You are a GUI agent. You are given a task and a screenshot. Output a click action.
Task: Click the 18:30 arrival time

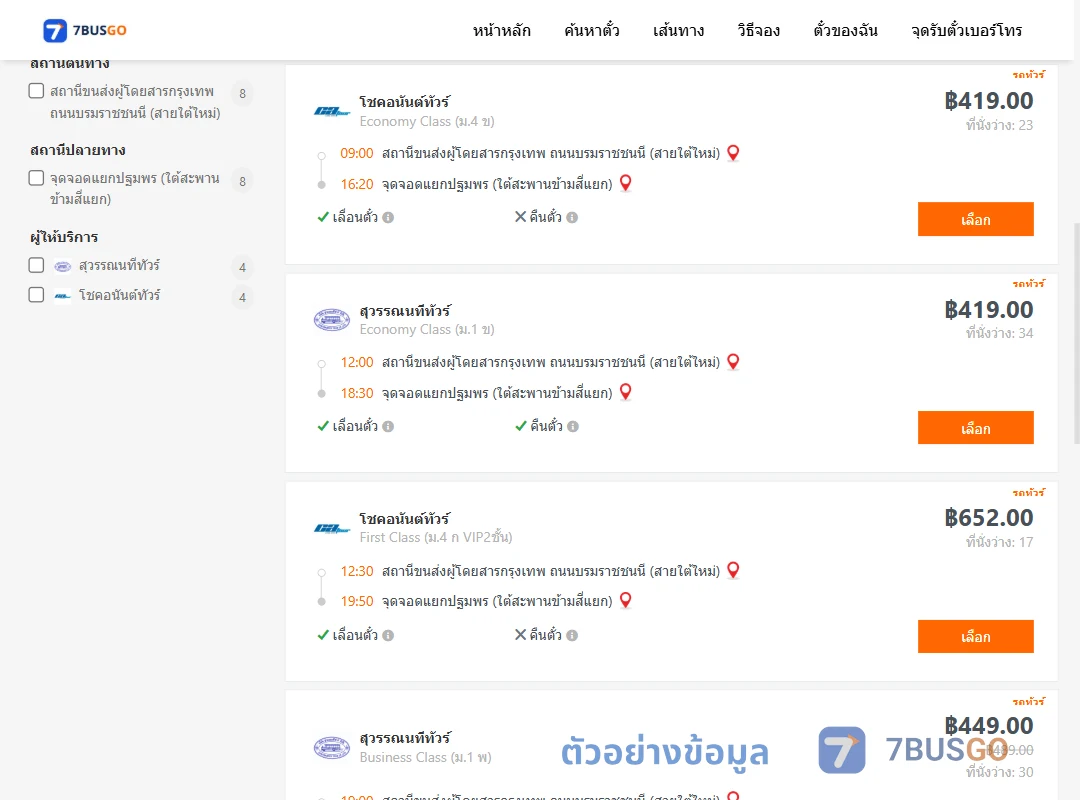[357, 393]
